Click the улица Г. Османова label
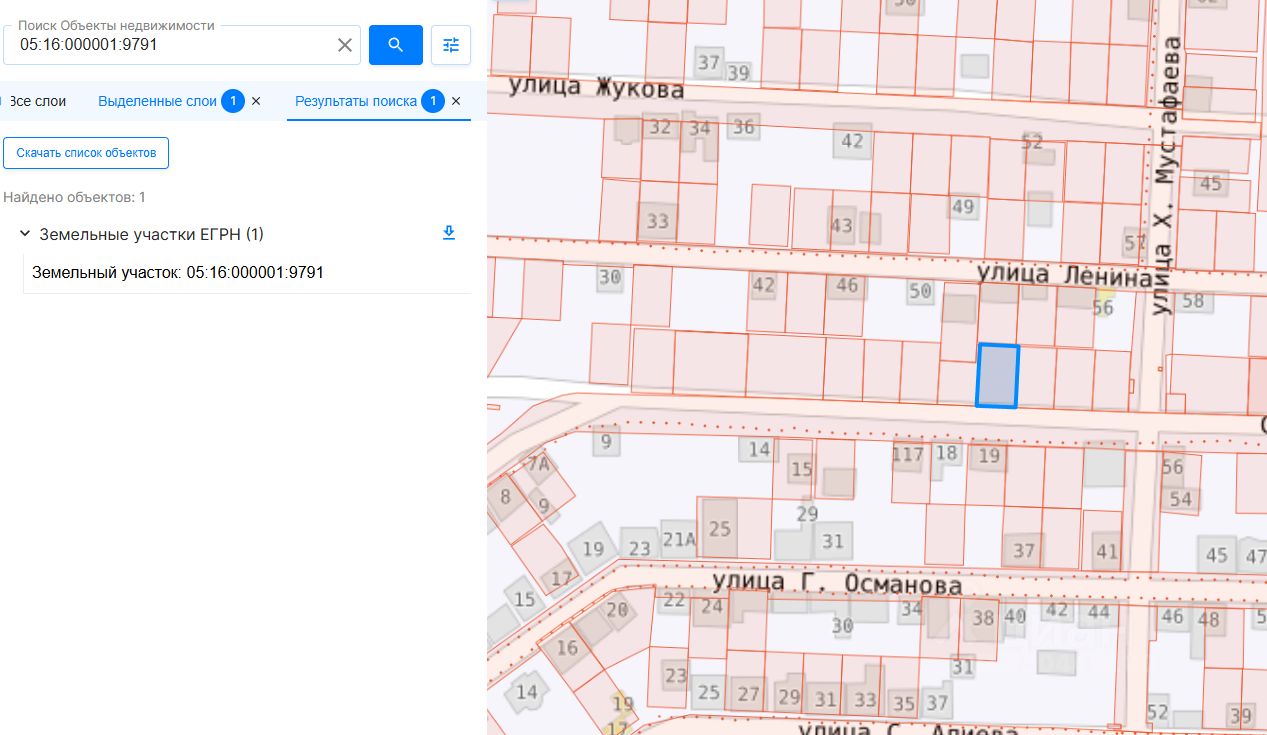The height and width of the screenshot is (735, 1267). [x=837, y=583]
